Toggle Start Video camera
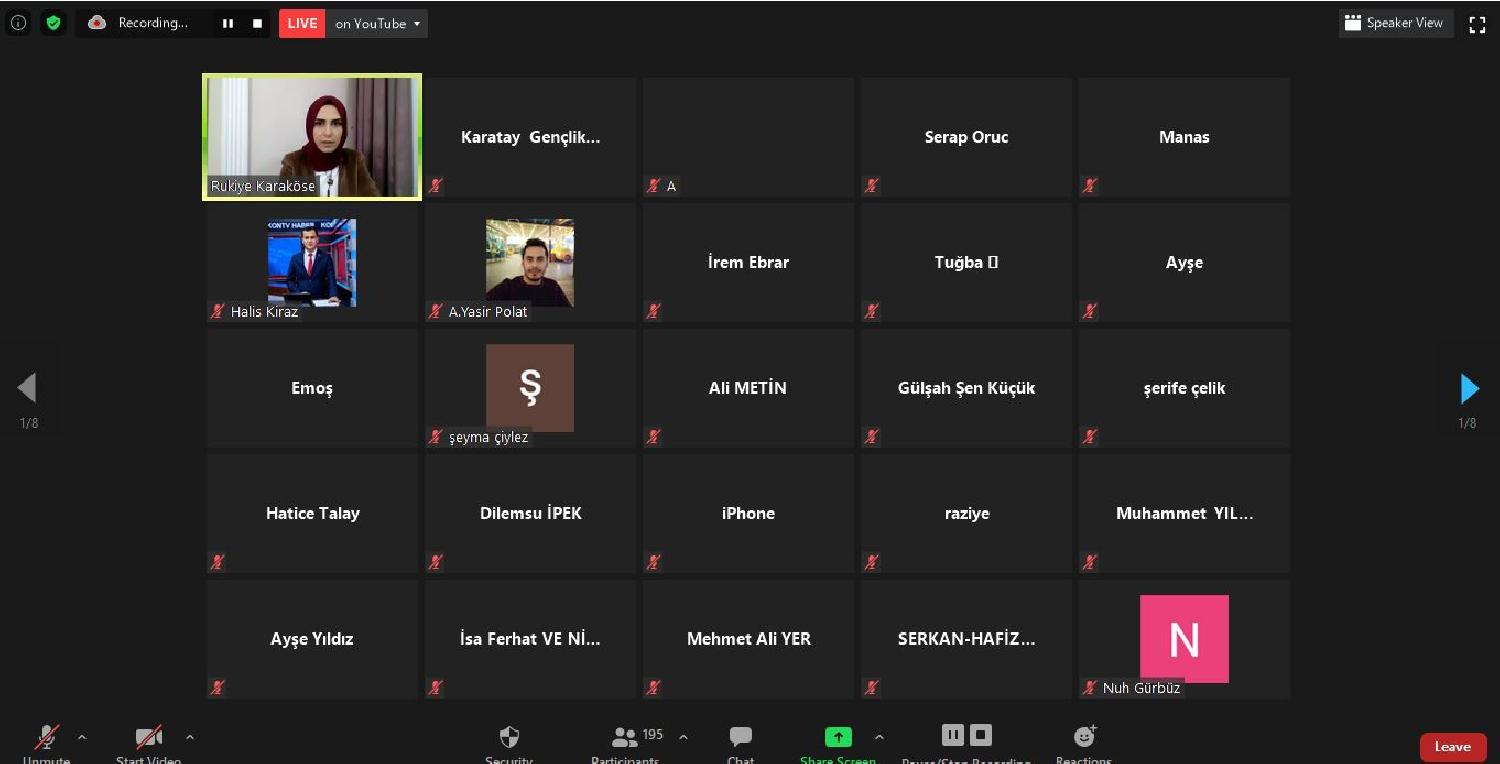The width and height of the screenshot is (1500, 764). (149, 739)
